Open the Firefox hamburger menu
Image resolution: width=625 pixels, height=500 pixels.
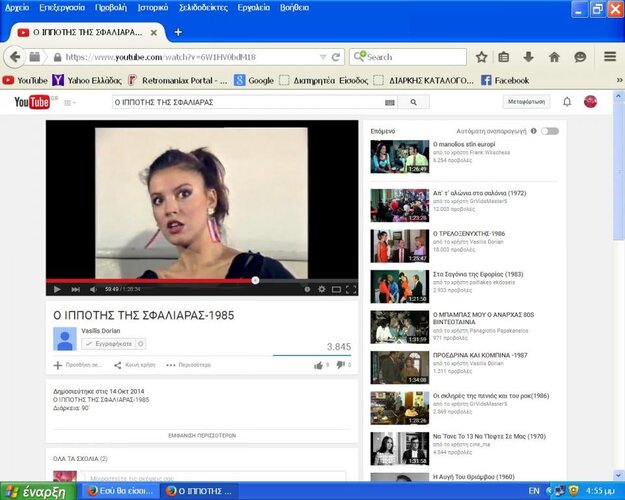610,57
